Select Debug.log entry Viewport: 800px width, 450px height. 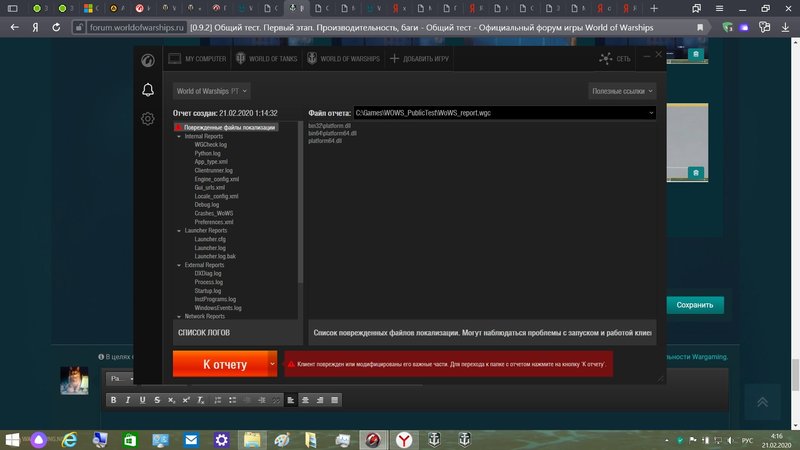[x=207, y=205]
